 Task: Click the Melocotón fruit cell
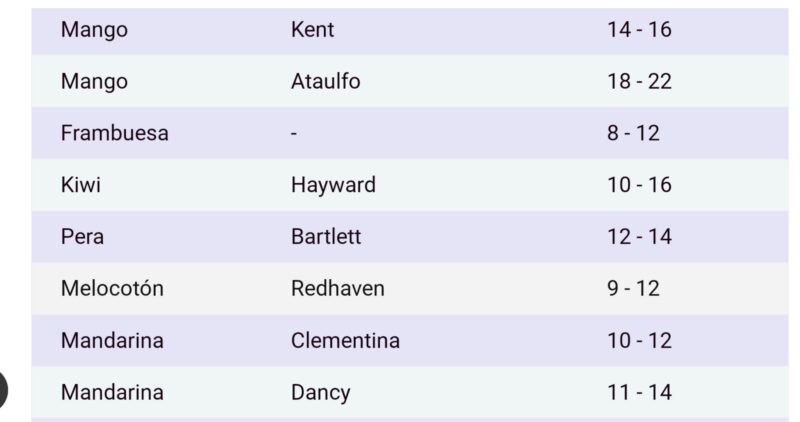pos(112,289)
